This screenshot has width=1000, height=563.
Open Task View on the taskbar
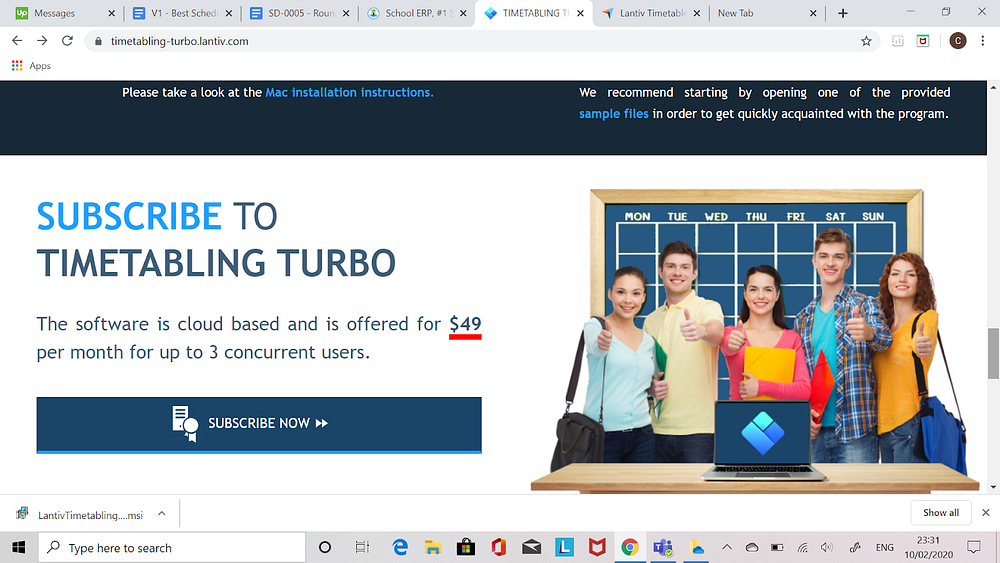pos(362,547)
